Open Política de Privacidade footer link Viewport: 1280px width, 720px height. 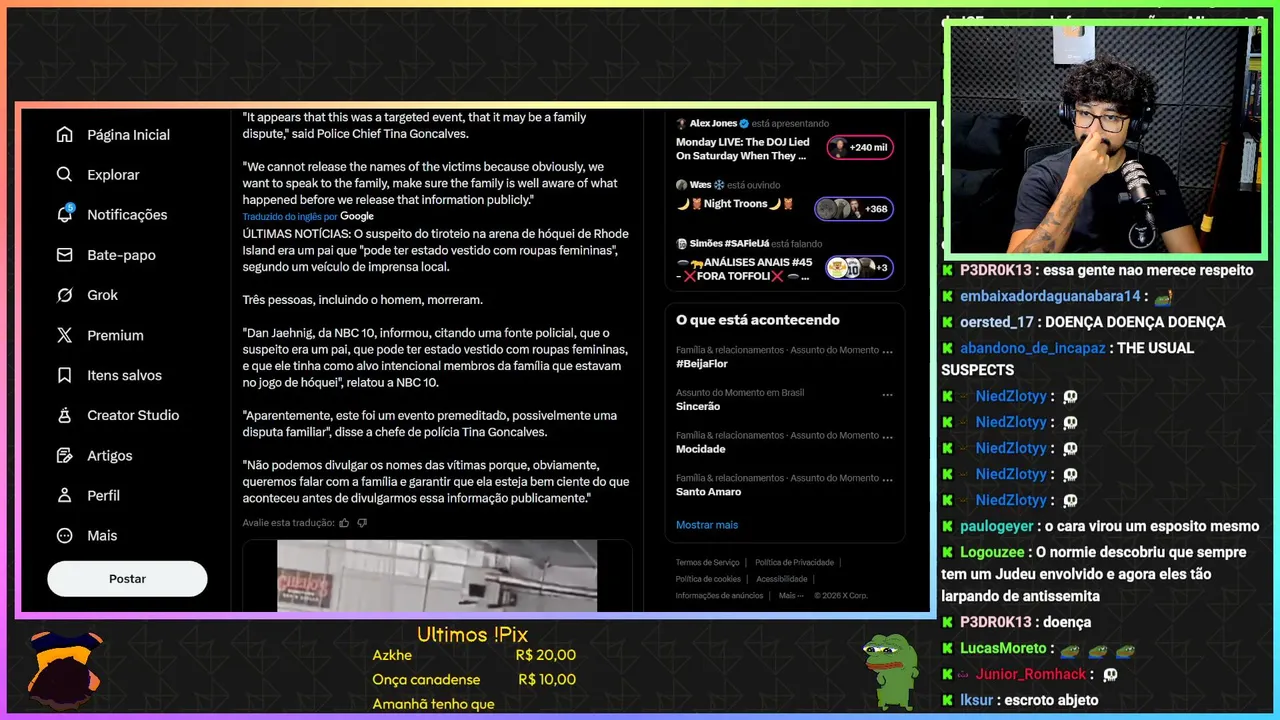click(794, 563)
